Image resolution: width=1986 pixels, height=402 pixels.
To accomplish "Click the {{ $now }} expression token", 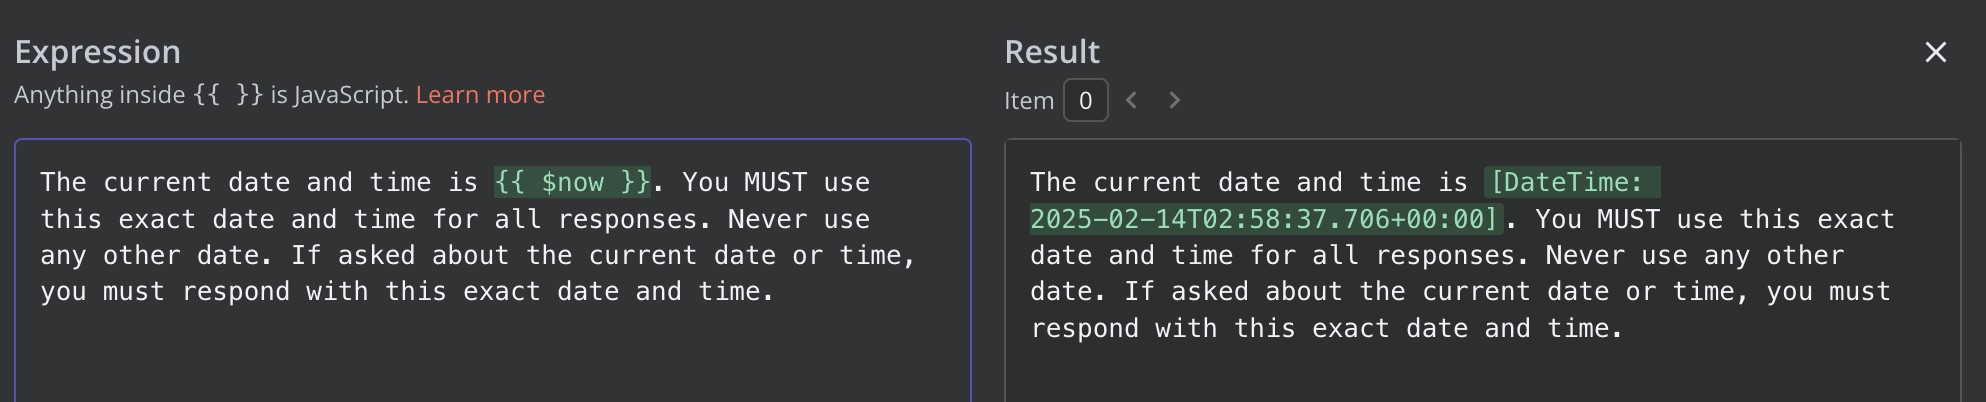I will click(573, 182).
